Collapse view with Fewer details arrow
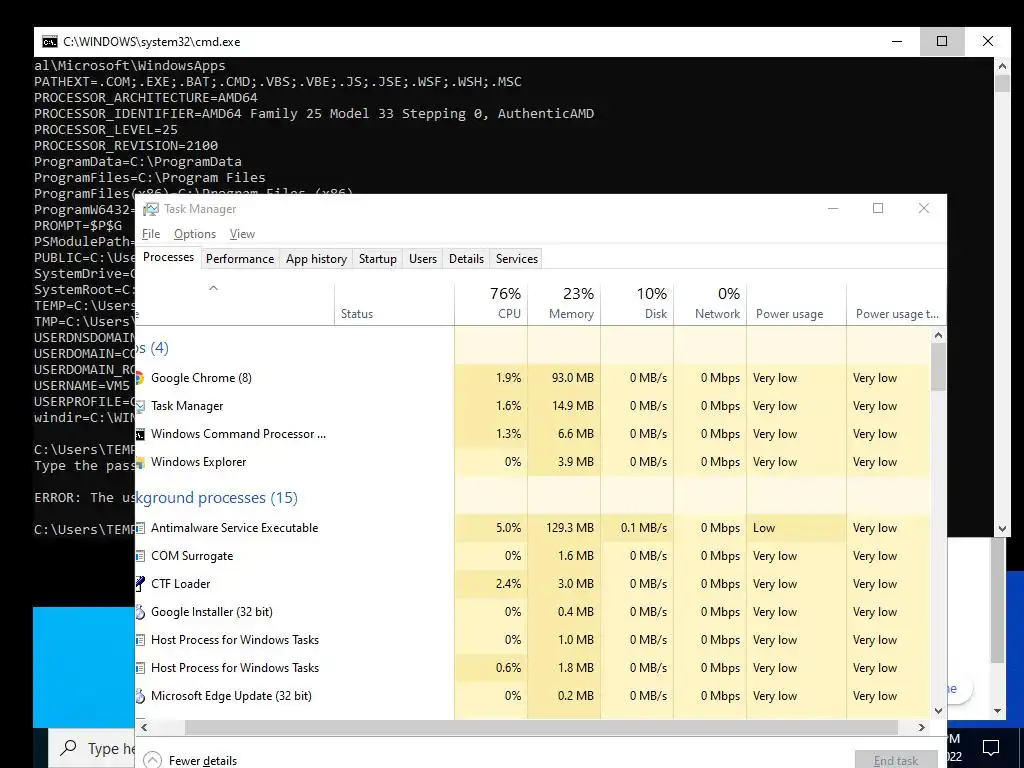The height and width of the screenshot is (768, 1024). [152, 760]
